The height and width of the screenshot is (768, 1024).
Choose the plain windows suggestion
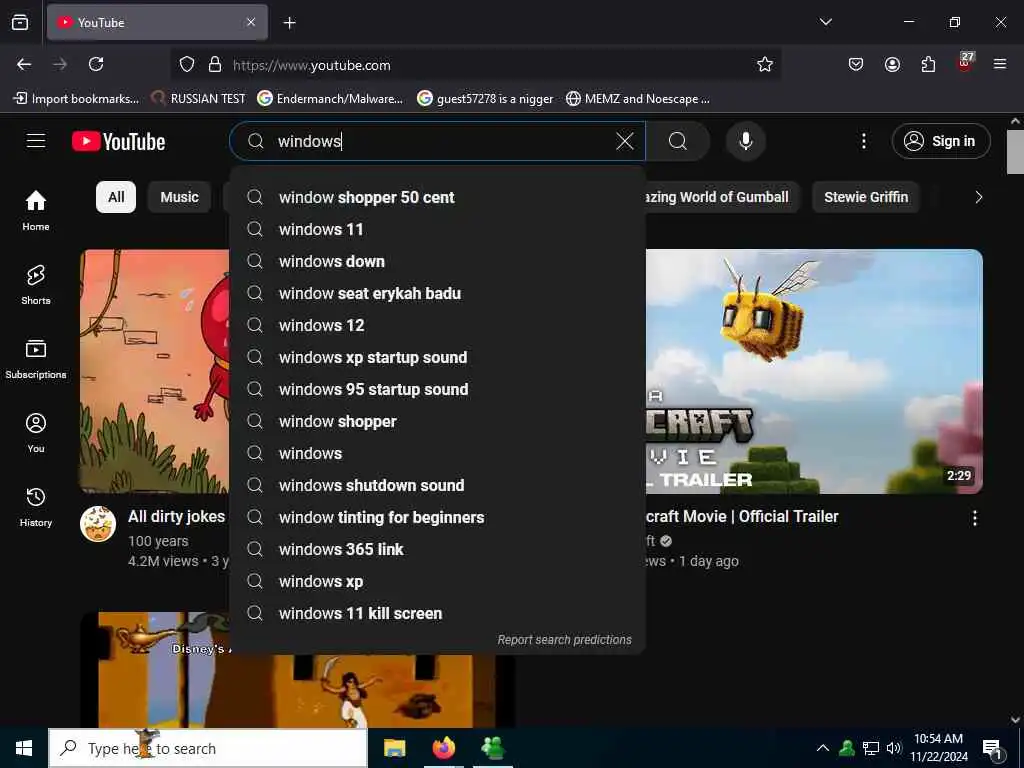438,453
